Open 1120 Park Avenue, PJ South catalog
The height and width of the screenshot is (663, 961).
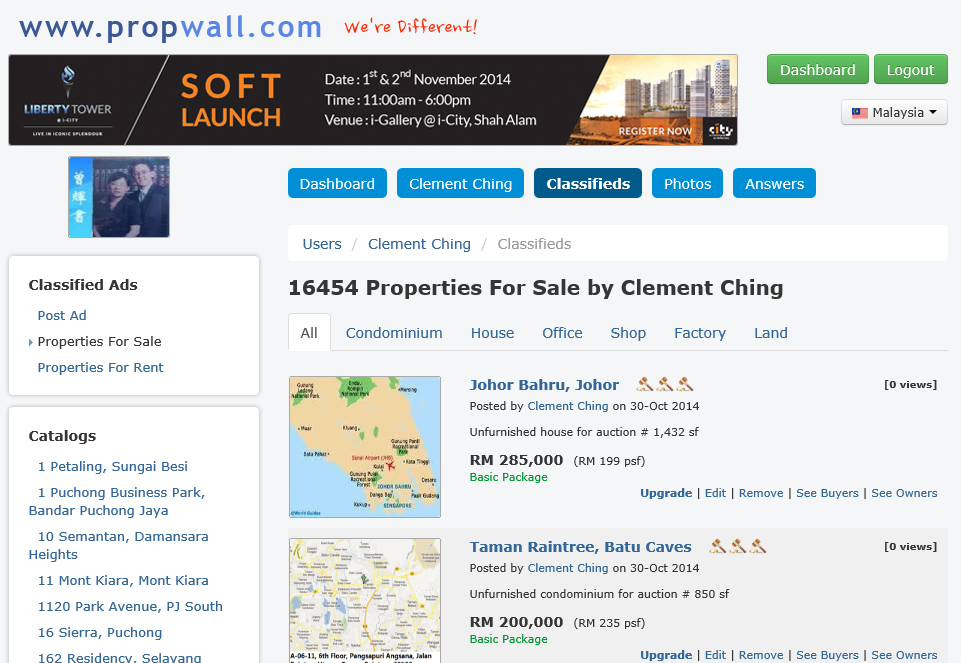130,607
